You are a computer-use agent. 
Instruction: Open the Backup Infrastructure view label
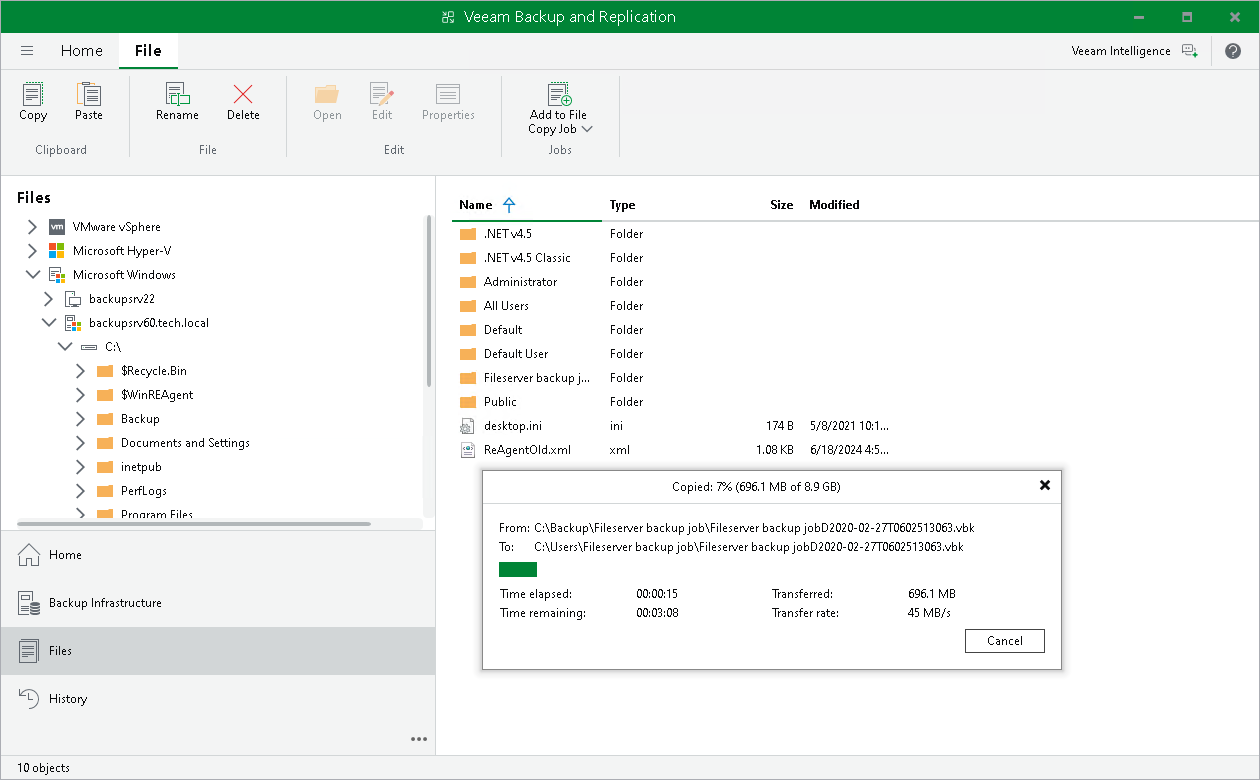(x=105, y=603)
